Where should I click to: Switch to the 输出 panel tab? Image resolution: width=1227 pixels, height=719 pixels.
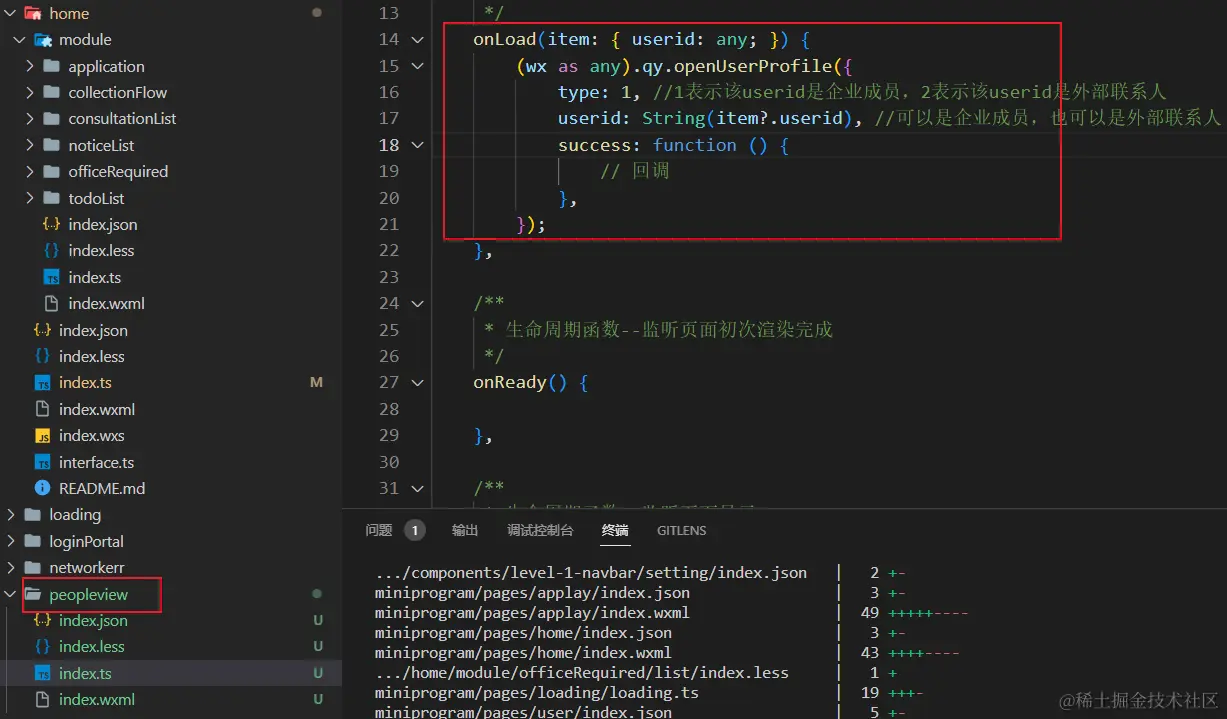tap(465, 531)
